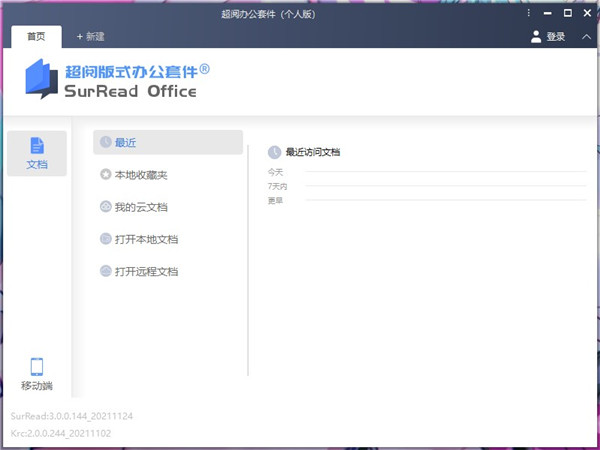Screen dimensions: 600x450
Task: Click the 登录 login button
Action: [x=556, y=37]
